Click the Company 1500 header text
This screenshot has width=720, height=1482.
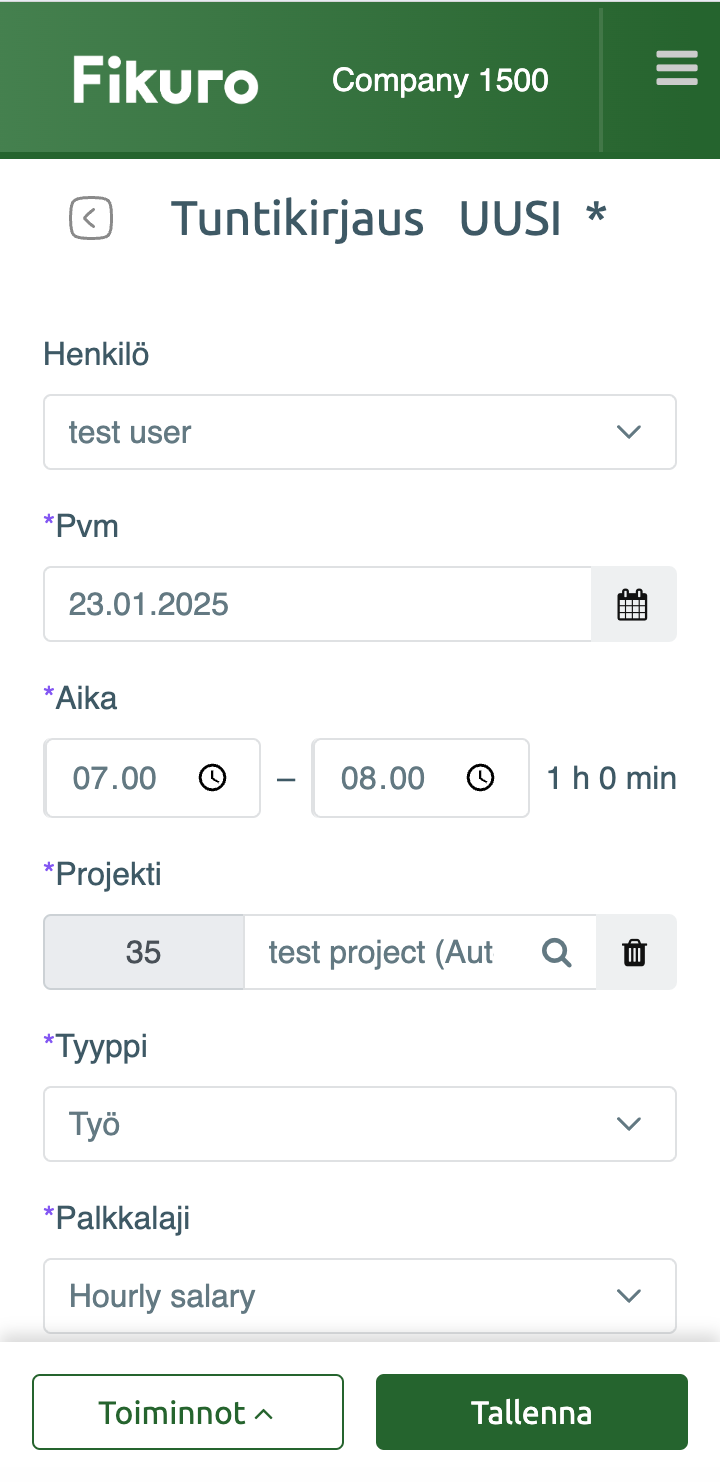click(440, 80)
